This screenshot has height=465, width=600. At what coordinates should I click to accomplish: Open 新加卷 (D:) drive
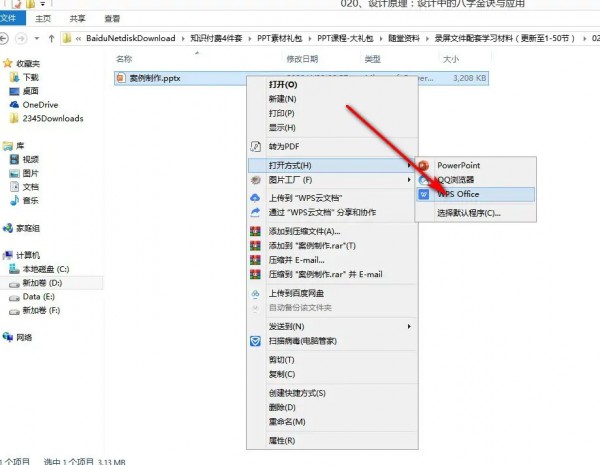(x=42, y=283)
